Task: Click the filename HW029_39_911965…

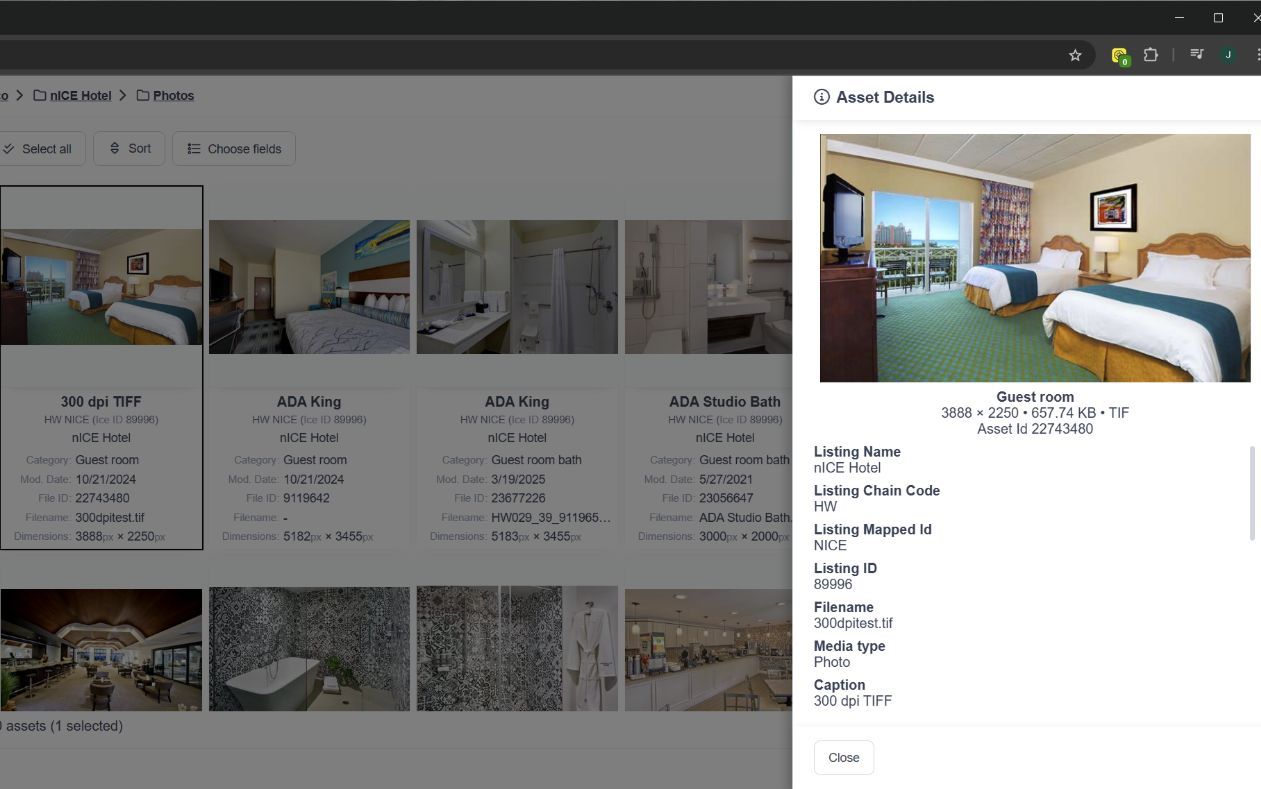Action: click(x=551, y=518)
